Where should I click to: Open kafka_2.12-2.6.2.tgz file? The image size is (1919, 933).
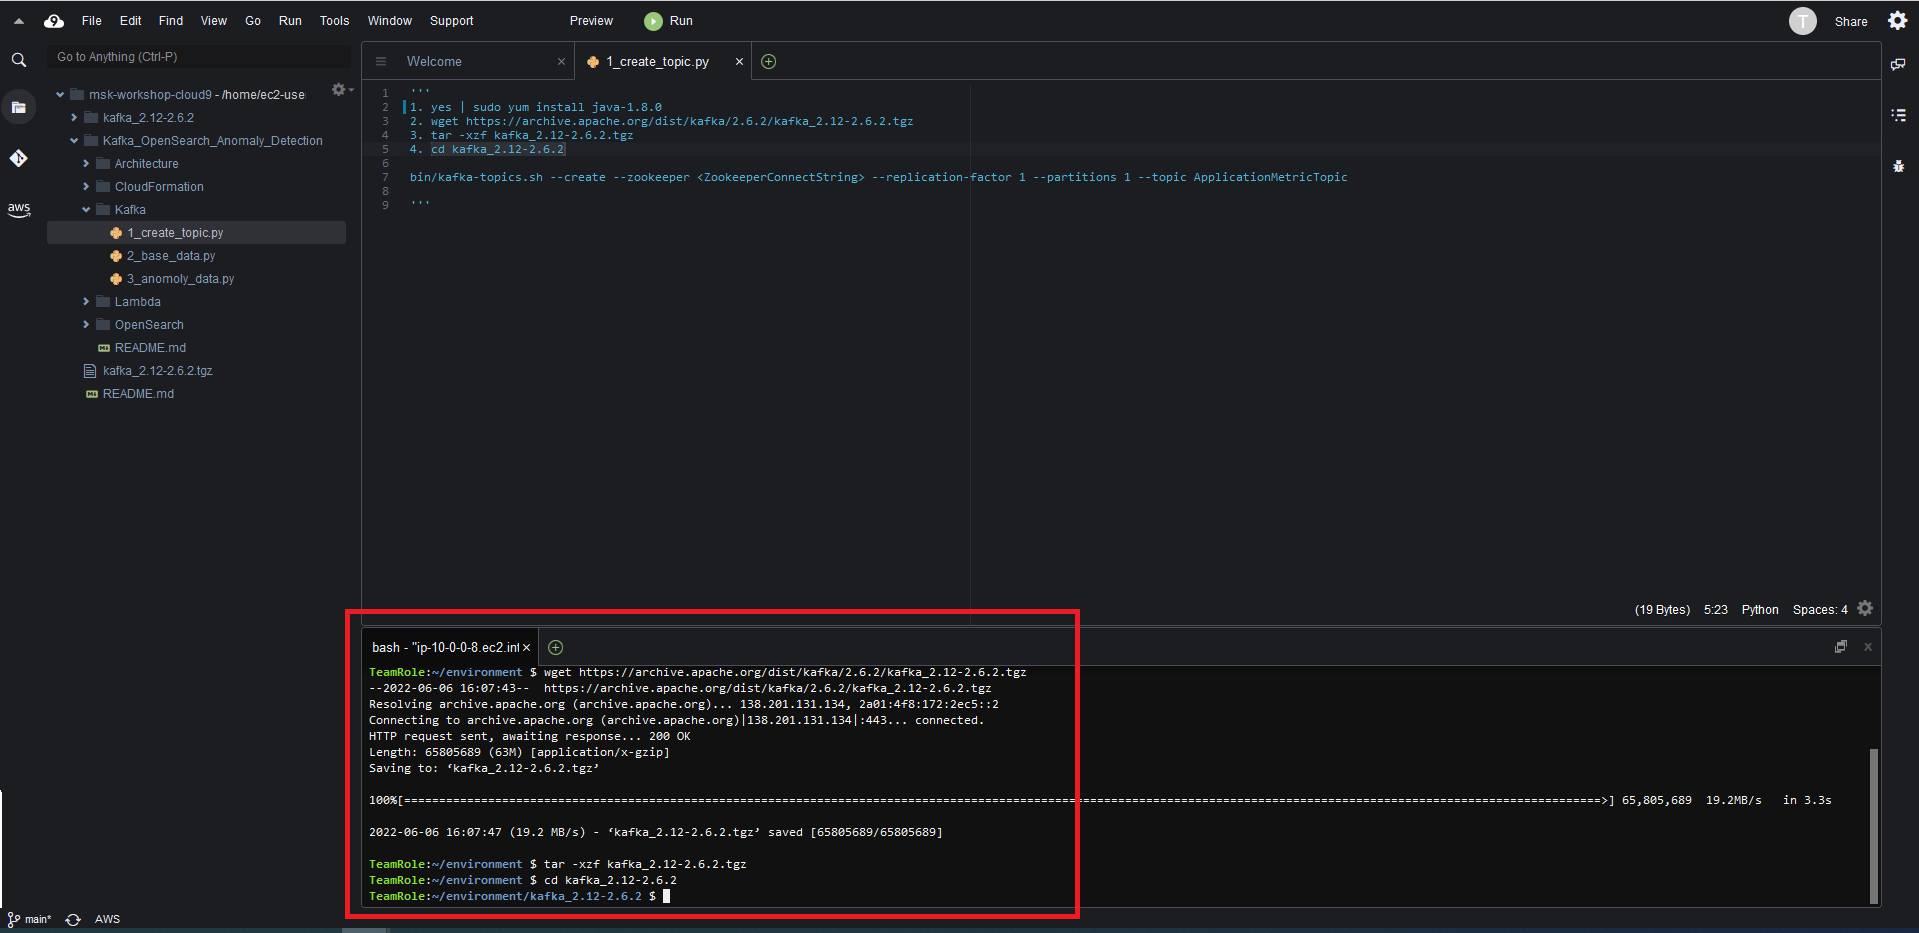point(157,371)
